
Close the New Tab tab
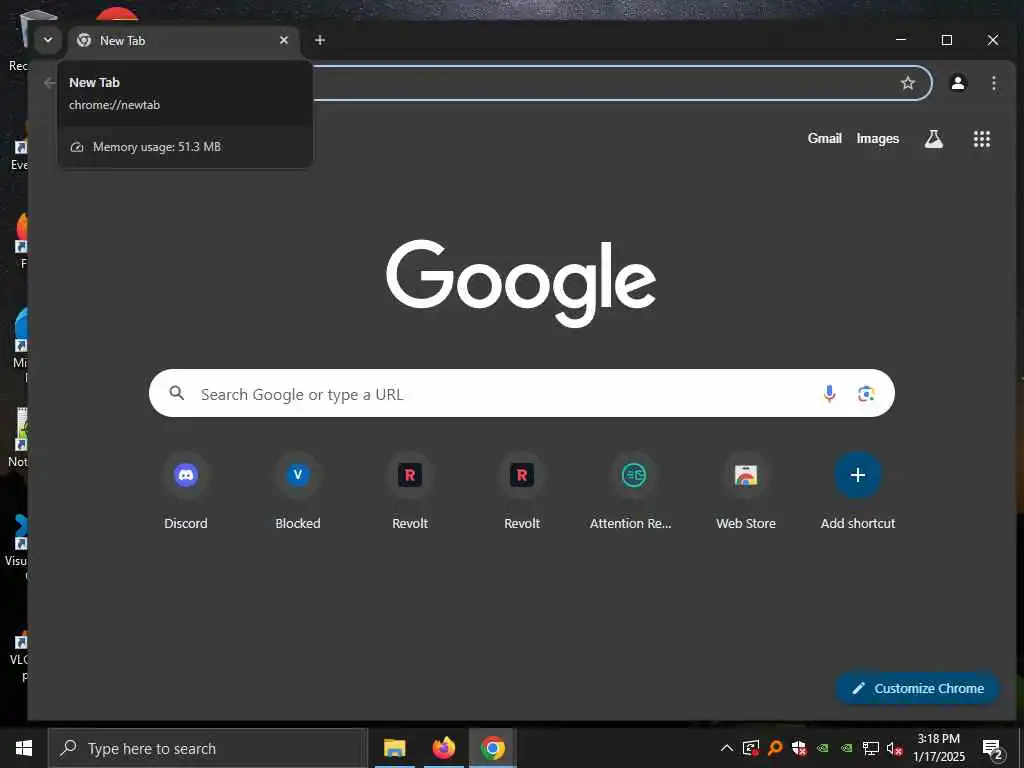click(283, 40)
